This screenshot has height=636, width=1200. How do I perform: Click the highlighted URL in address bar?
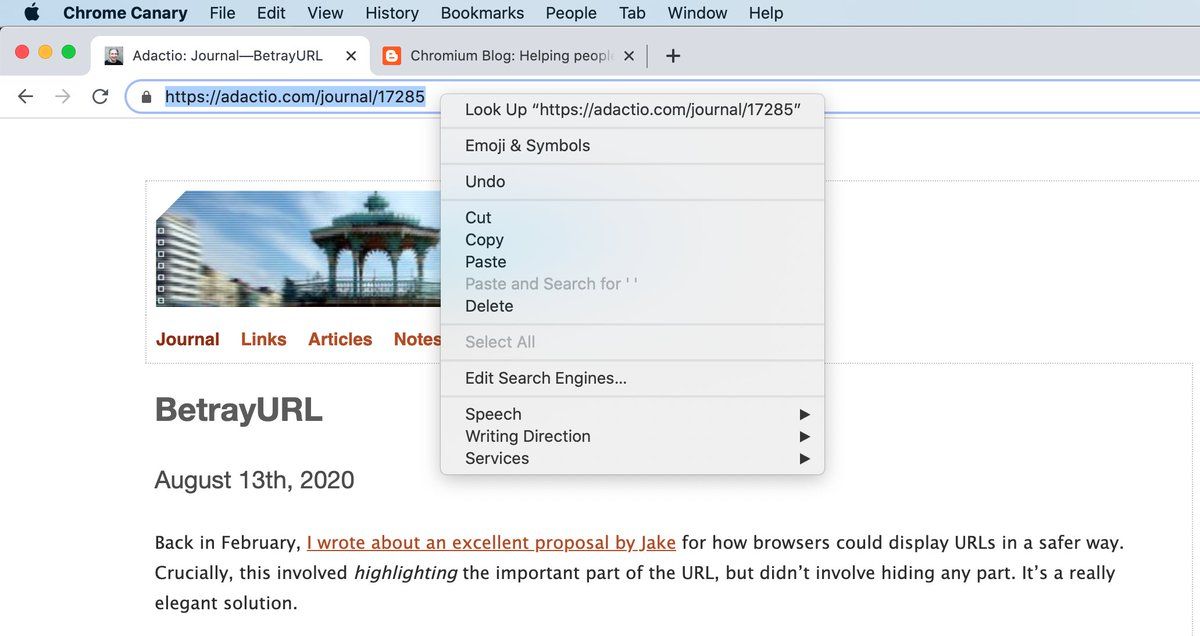tap(295, 97)
